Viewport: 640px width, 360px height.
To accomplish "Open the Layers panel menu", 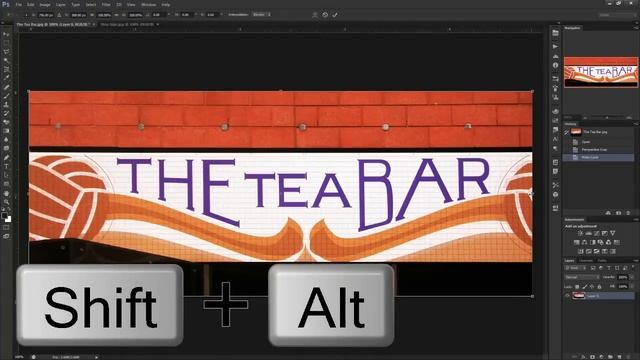I will (x=636, y=260).
